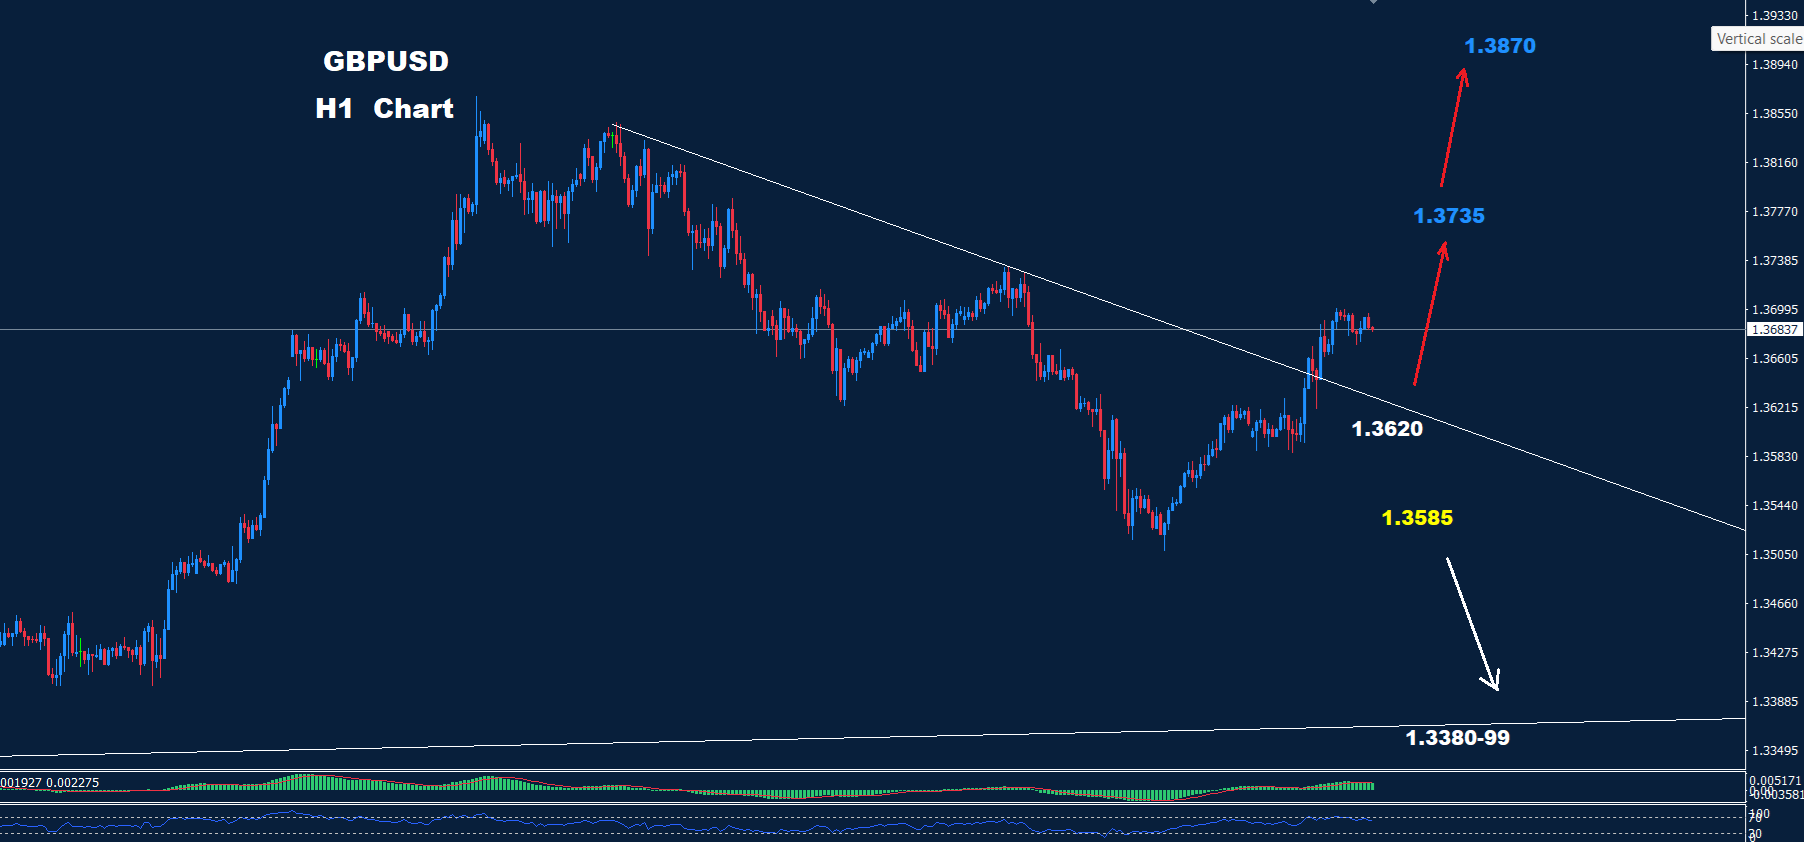Select the yellow 1.3585 price label
1804x842 pixels.
[1416, 518]
